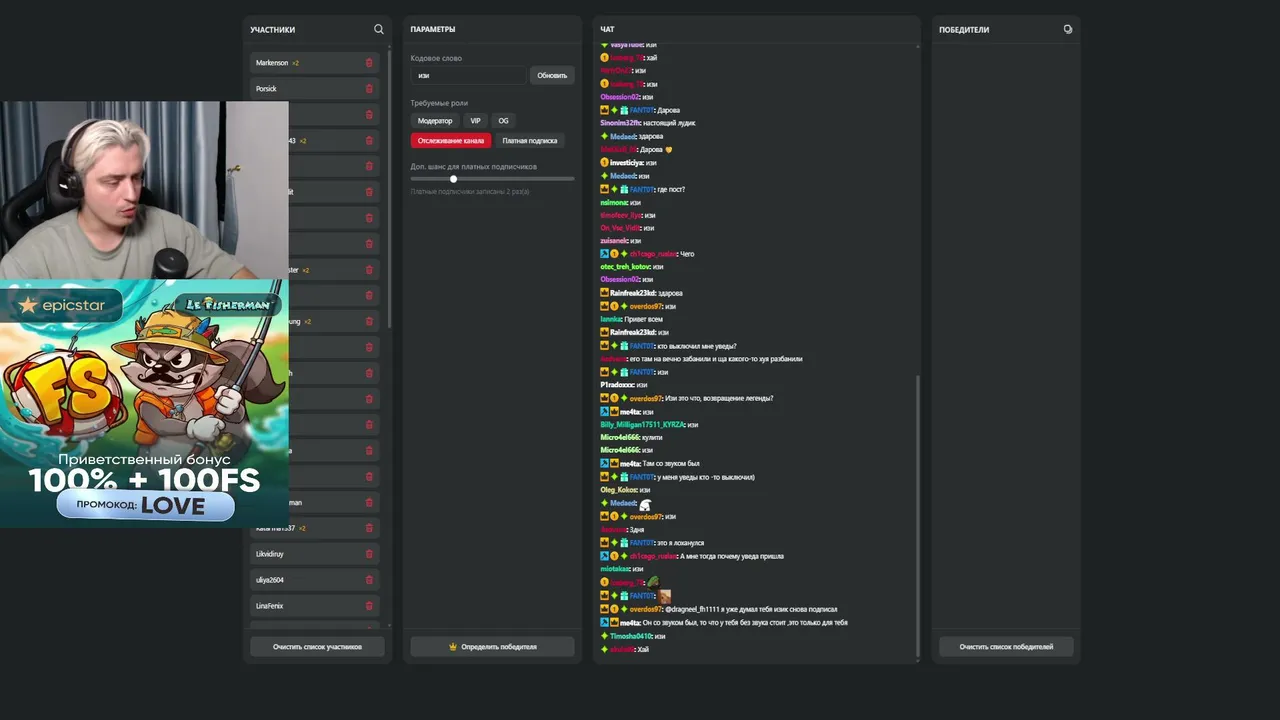Select participant row Markenson
The height and width of the screenshot is (720, 1280).
pyautogui.click(x=314, y=63)
